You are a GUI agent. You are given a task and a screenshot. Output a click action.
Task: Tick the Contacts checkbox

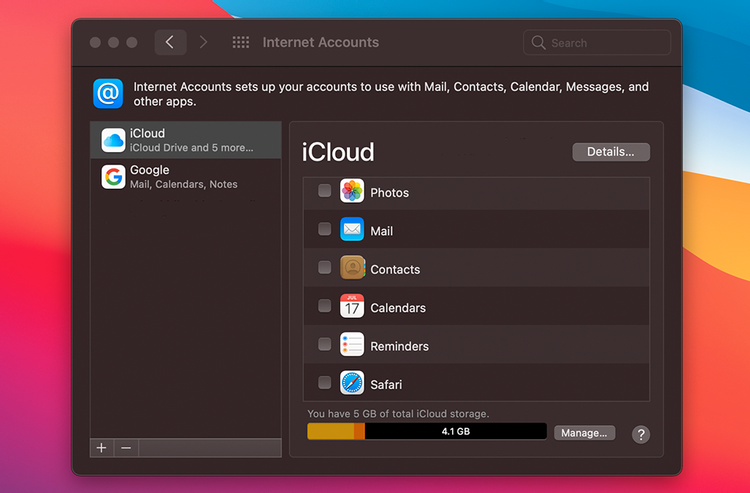(x=324, y=268)
